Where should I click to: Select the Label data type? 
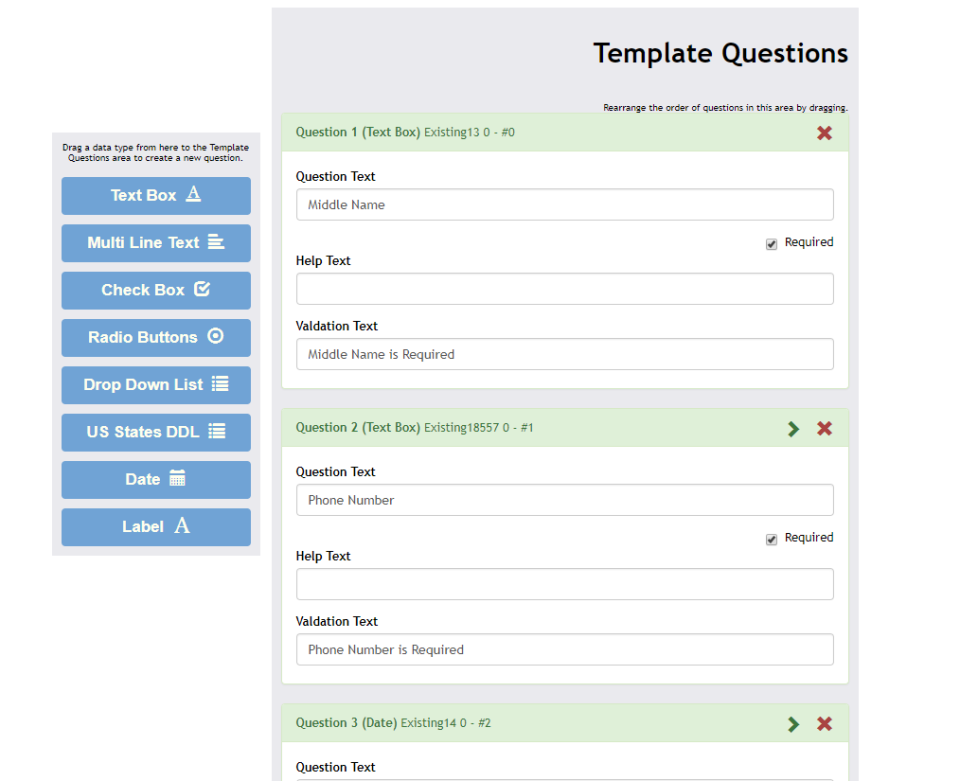[x=156, y=527]
